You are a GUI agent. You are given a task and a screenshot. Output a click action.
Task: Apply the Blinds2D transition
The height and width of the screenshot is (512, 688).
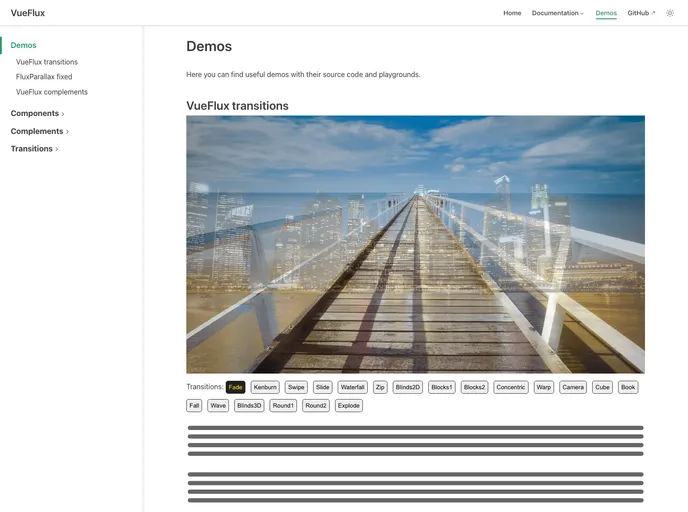click(x=408, y=387)
